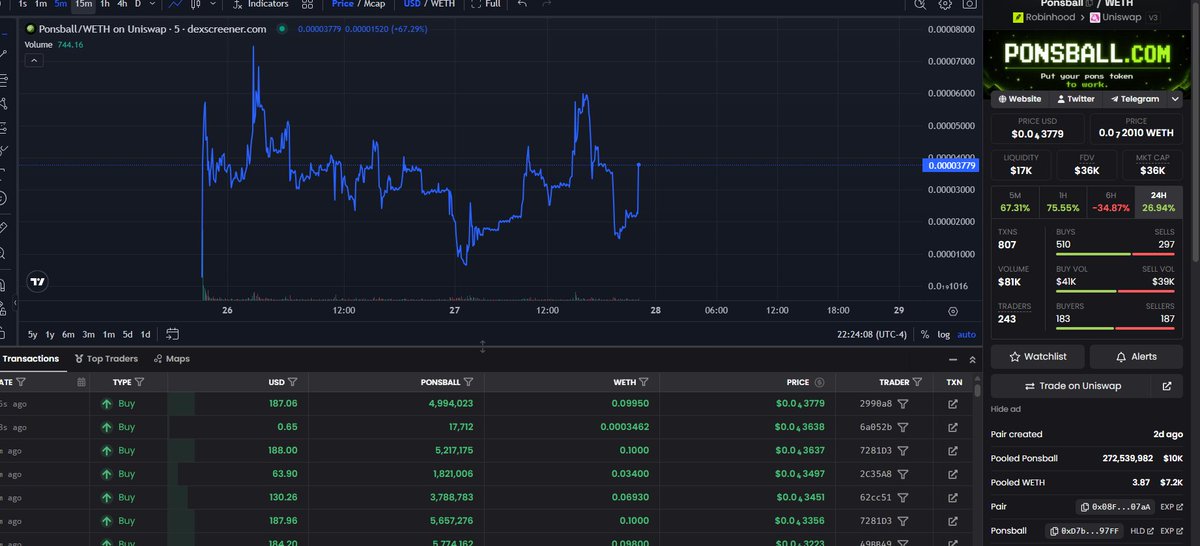Screen dimensions: 1200x546
Task: Filter transactions by USD column
Action: pos(291,382)
